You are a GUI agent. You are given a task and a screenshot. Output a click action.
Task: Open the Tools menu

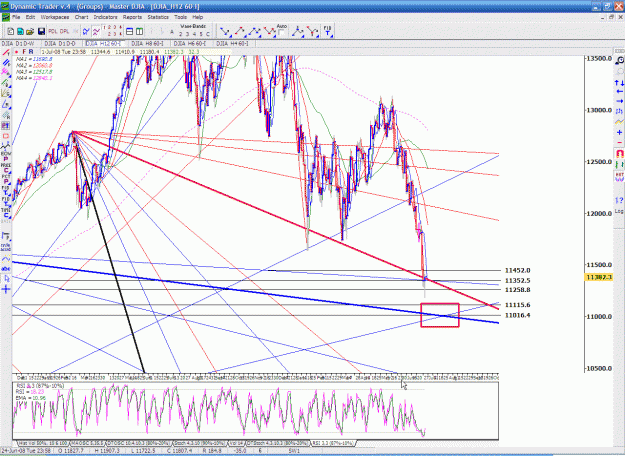pyautogui.click(x=180, y=17)
